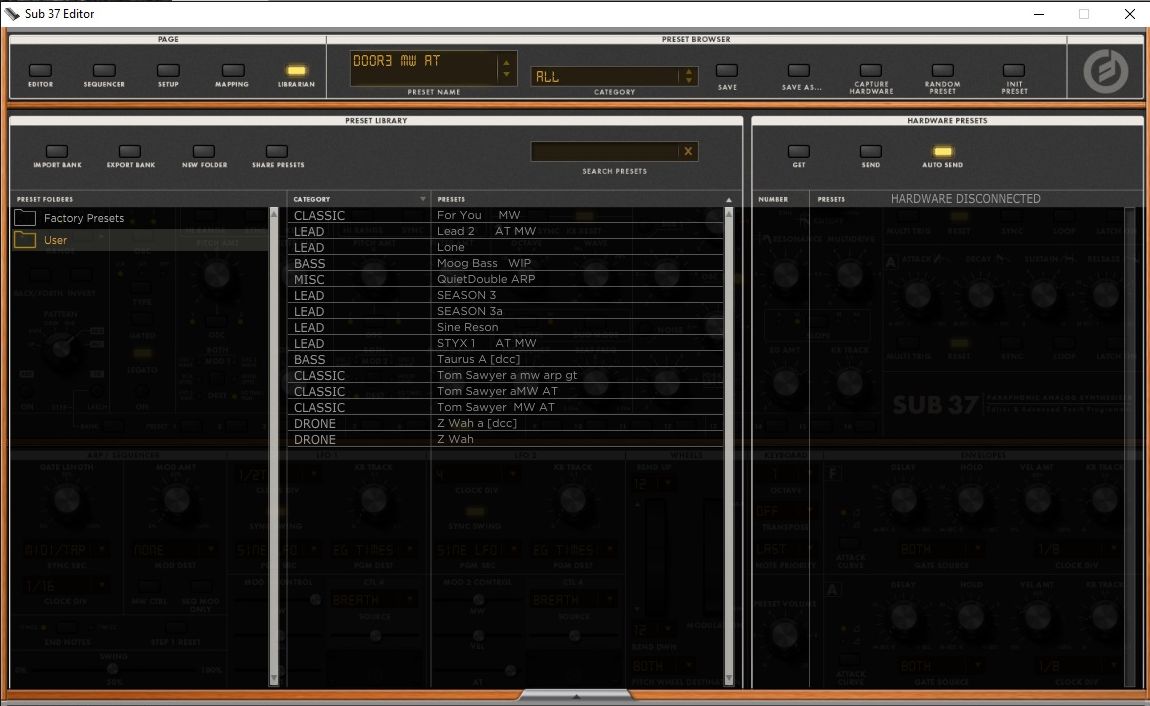Open the Editor page
This screenshot has width=1150, height=706.
[40, 70]
